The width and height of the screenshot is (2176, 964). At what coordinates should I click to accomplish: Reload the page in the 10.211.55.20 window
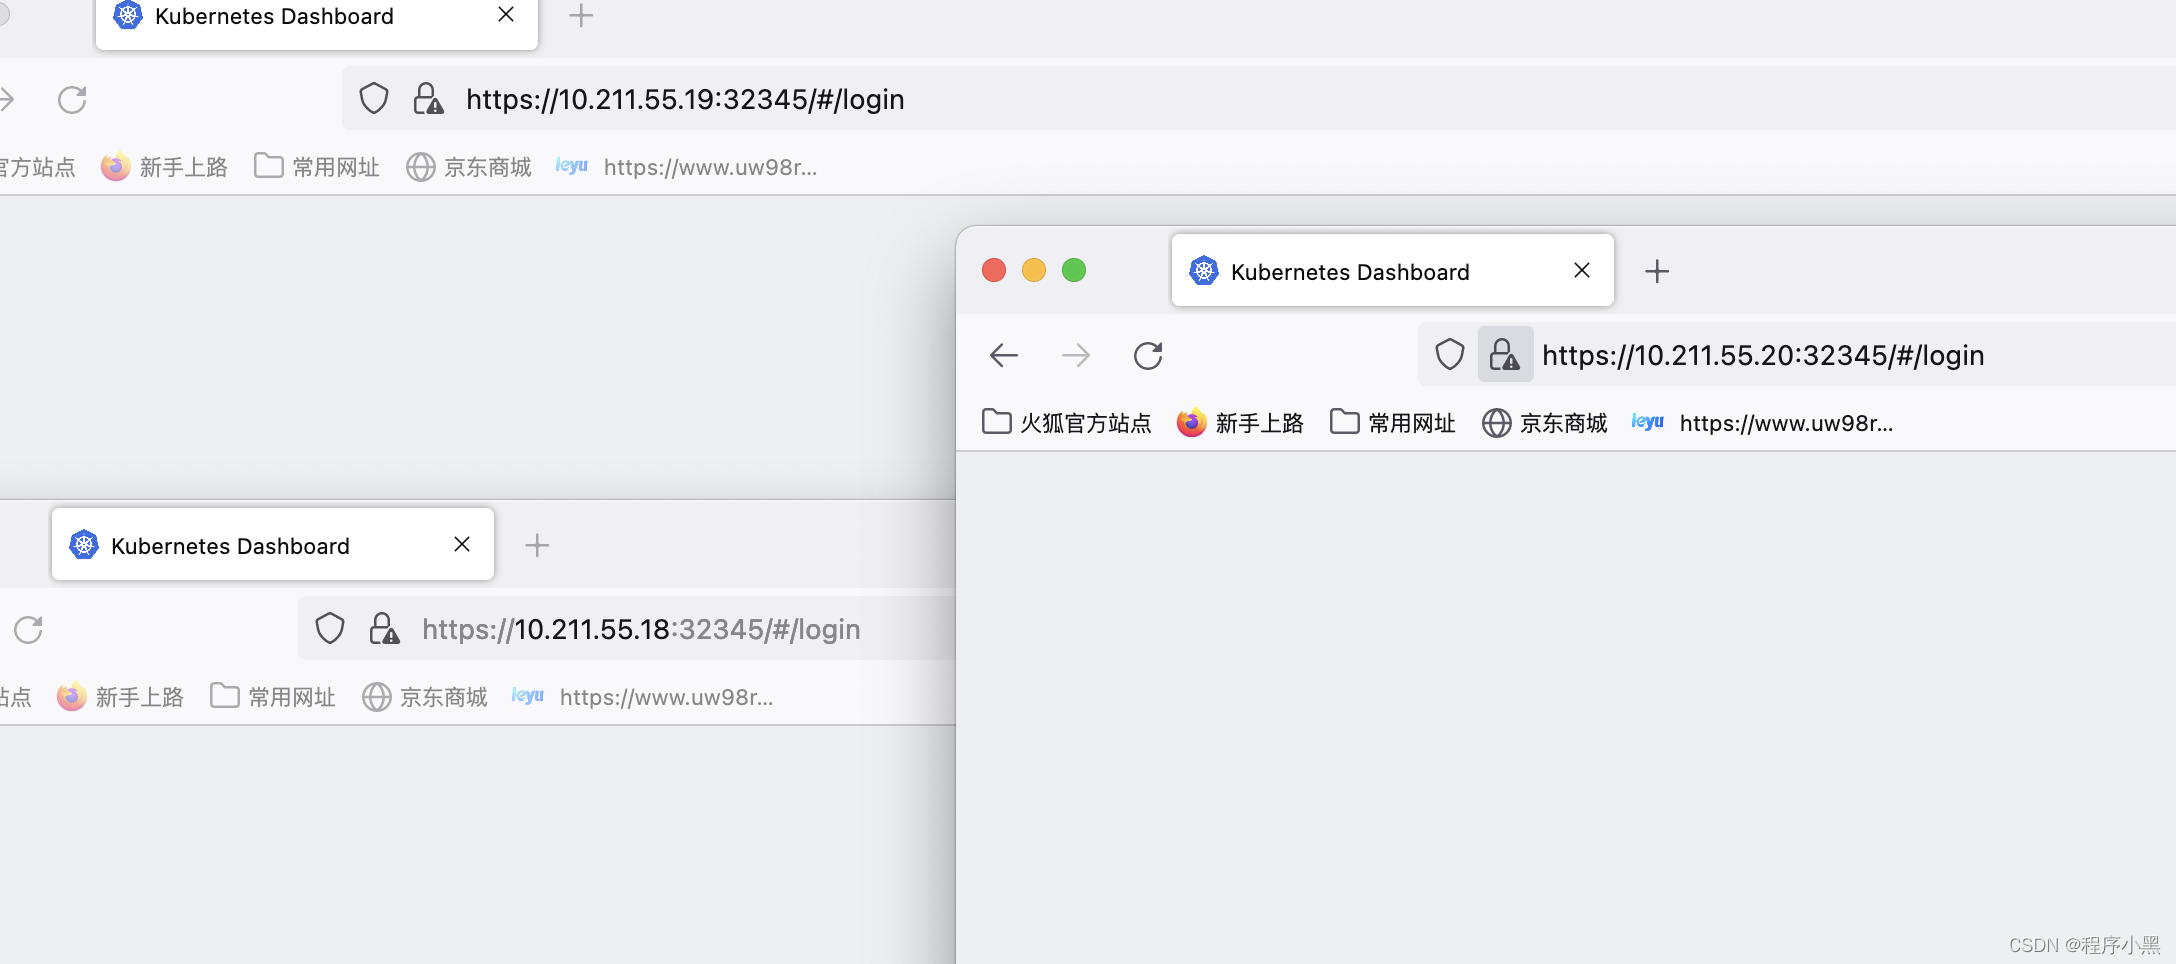coord(1148,355)
